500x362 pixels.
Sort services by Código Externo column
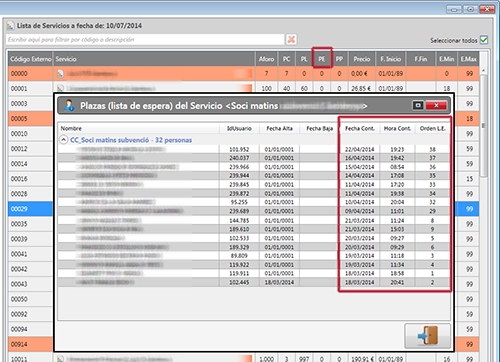pyautogui.click(x=30, y=59)
